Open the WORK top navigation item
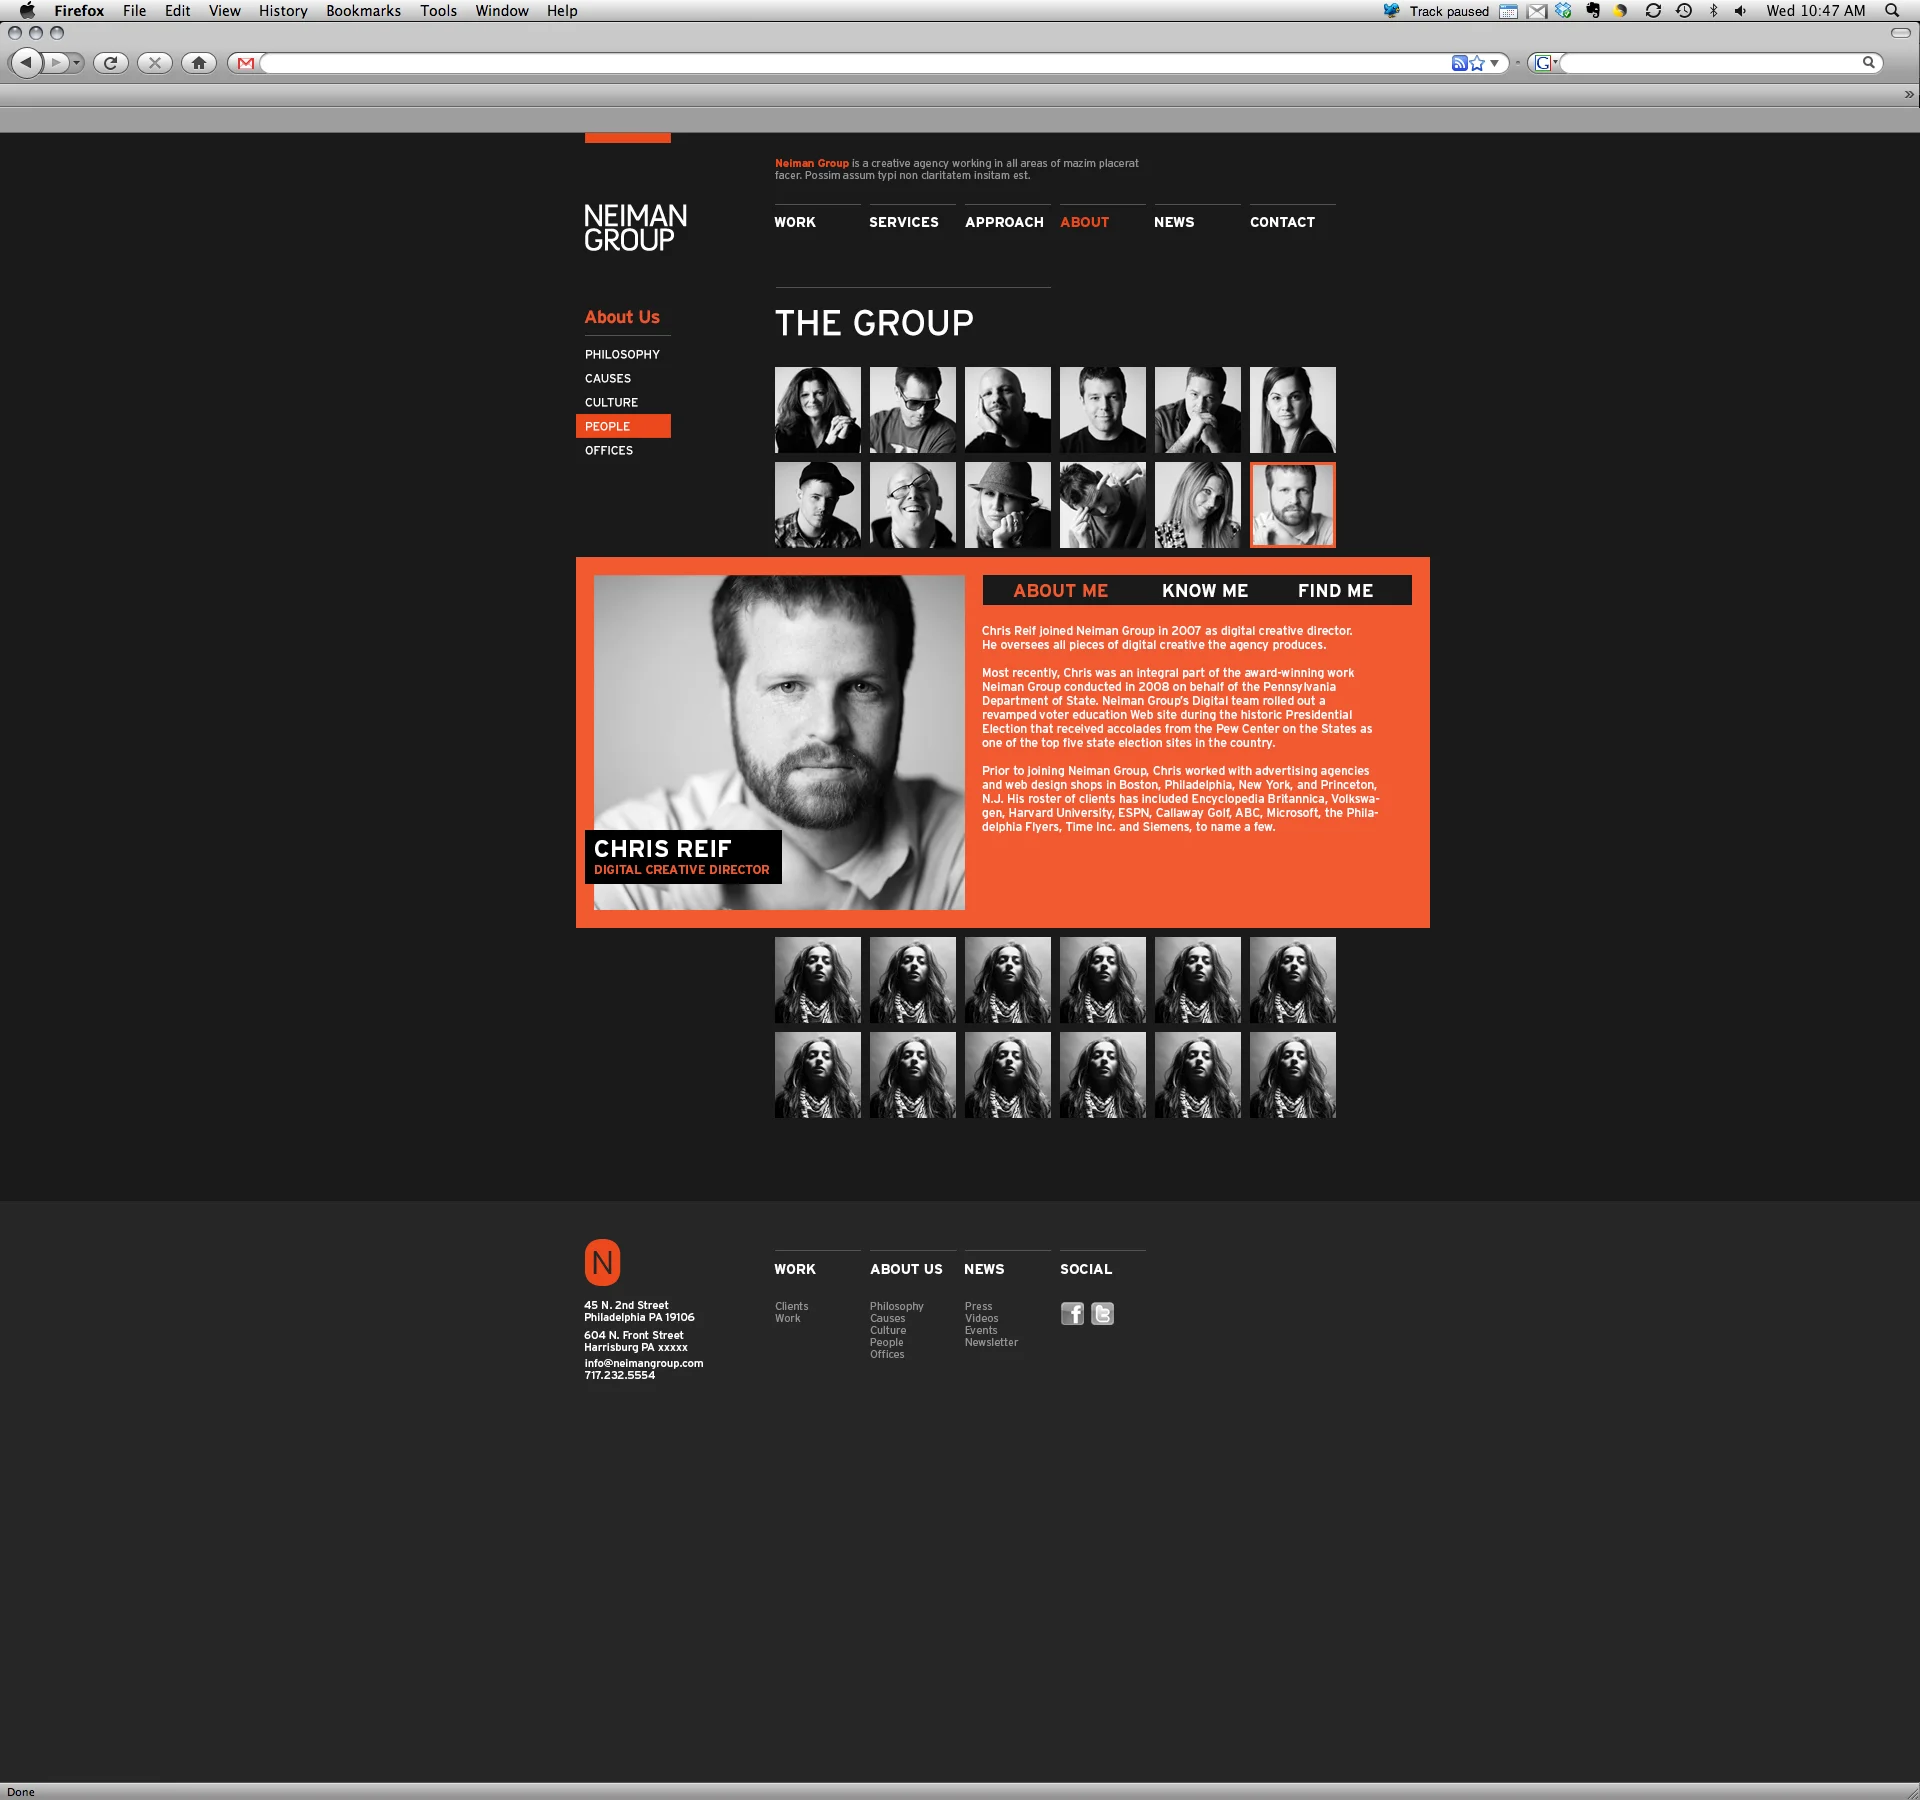Screen dimensions: 1920x1800 coord(795,222)
